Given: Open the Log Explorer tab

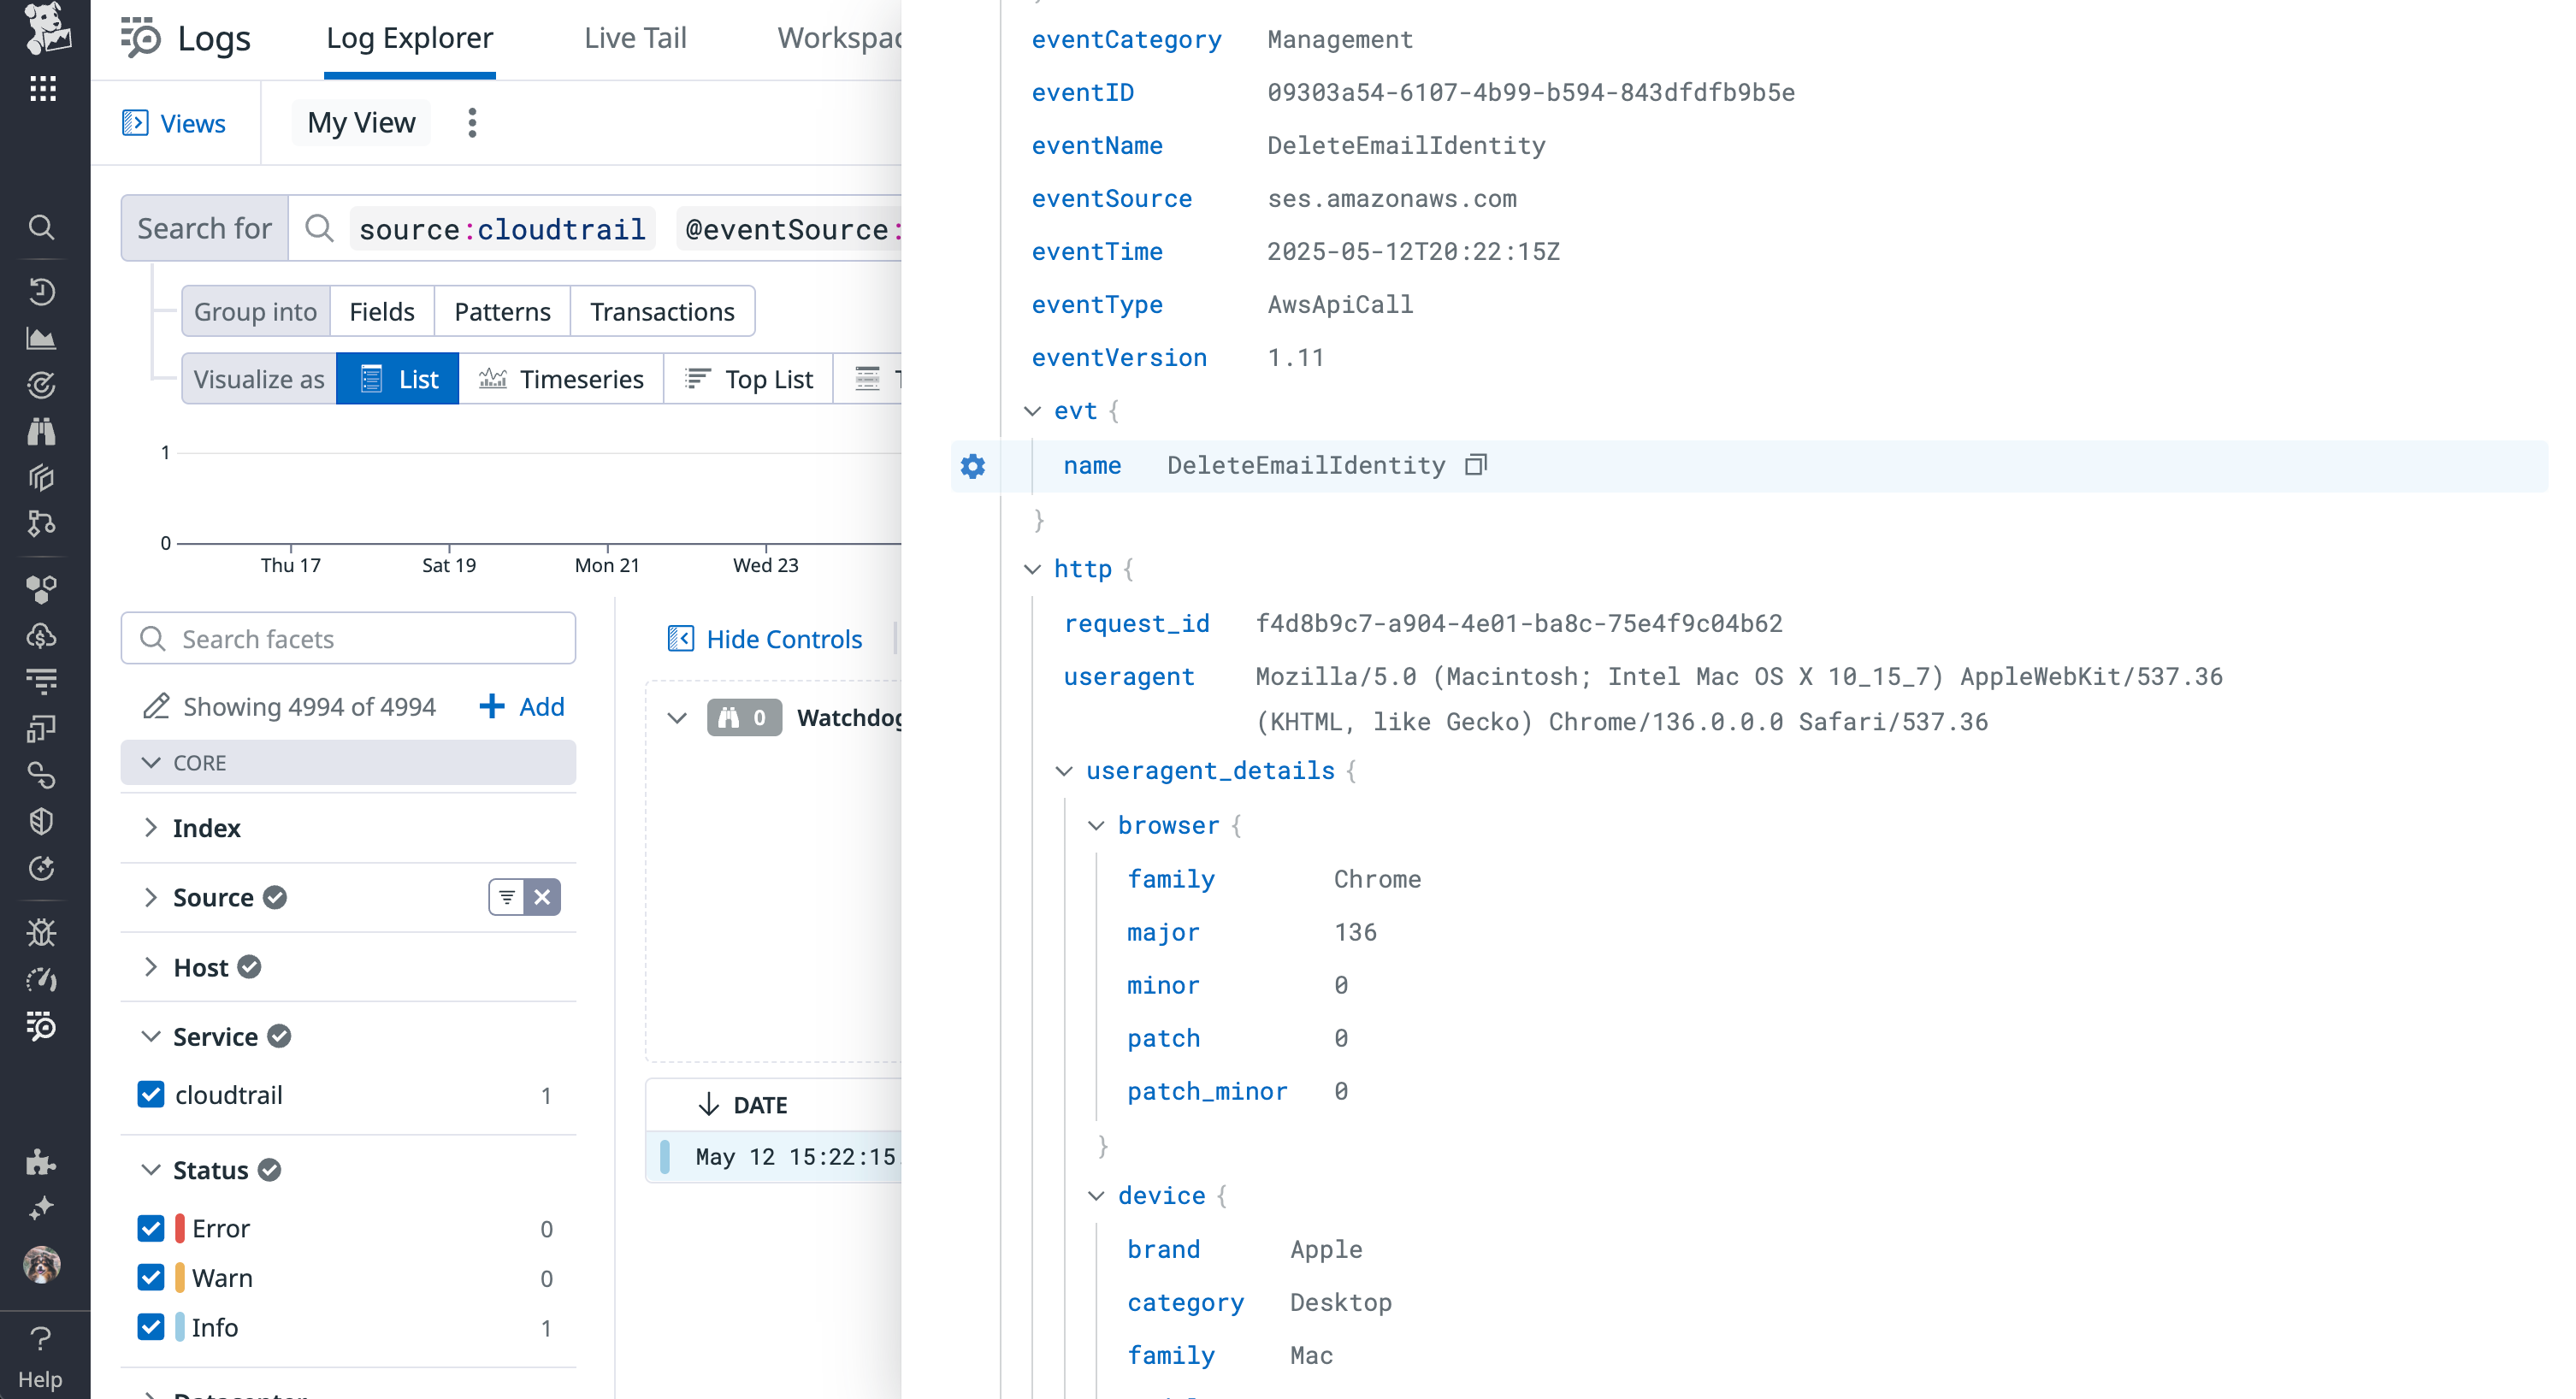Looking at the screenshot, I should tap(409, 37).
